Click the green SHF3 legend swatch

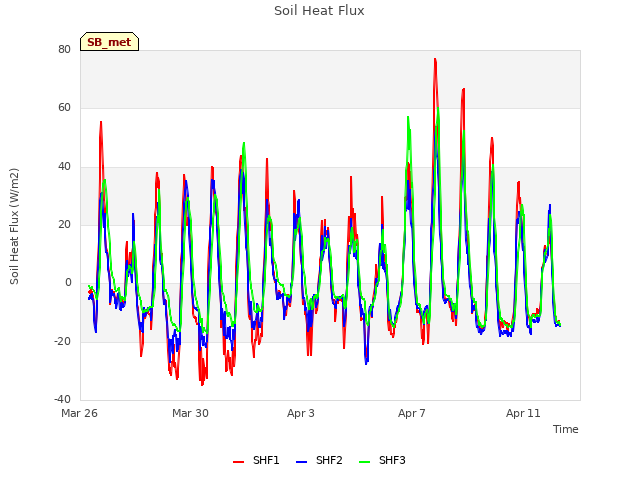tap(364, 462)
